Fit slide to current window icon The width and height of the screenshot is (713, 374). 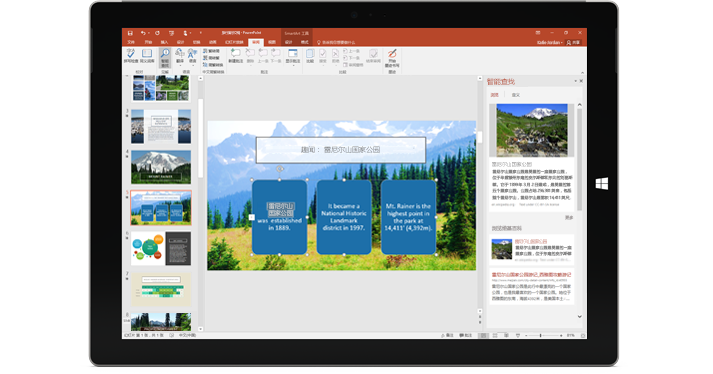pyautogui.click(x=582, y=335)
